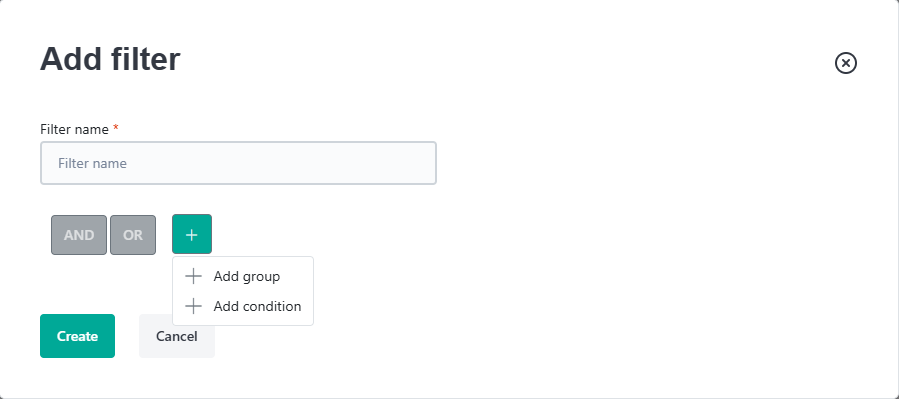Click the Filter name placeholder text in the box
The height and width of the screenshot is (399, 899).
tap(92, 163)
